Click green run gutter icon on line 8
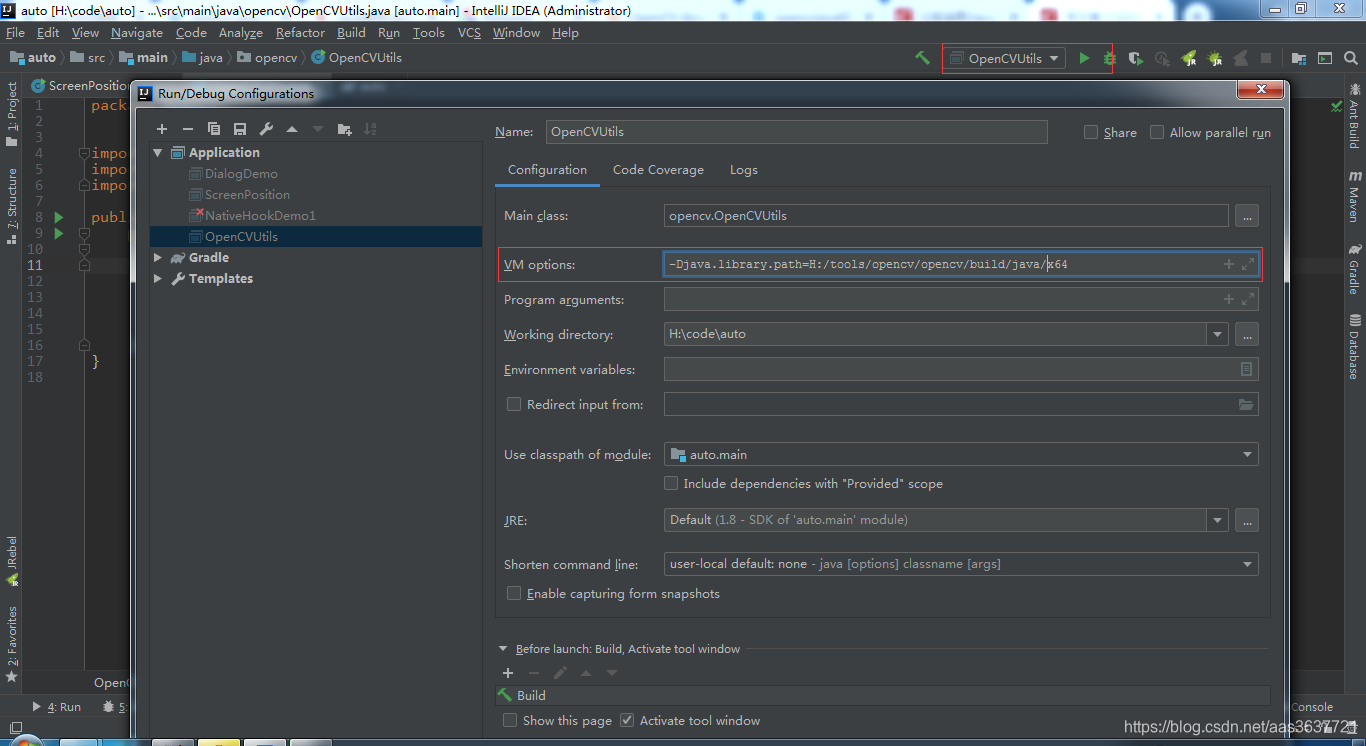The image size is (1366, 746). (x=59, y=217)
